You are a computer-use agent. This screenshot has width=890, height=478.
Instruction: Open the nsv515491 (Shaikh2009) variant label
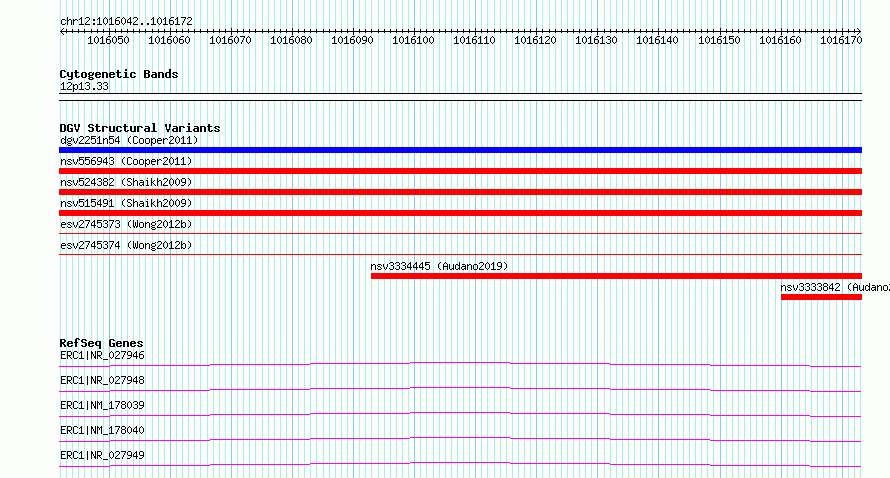tap(126, 203)
